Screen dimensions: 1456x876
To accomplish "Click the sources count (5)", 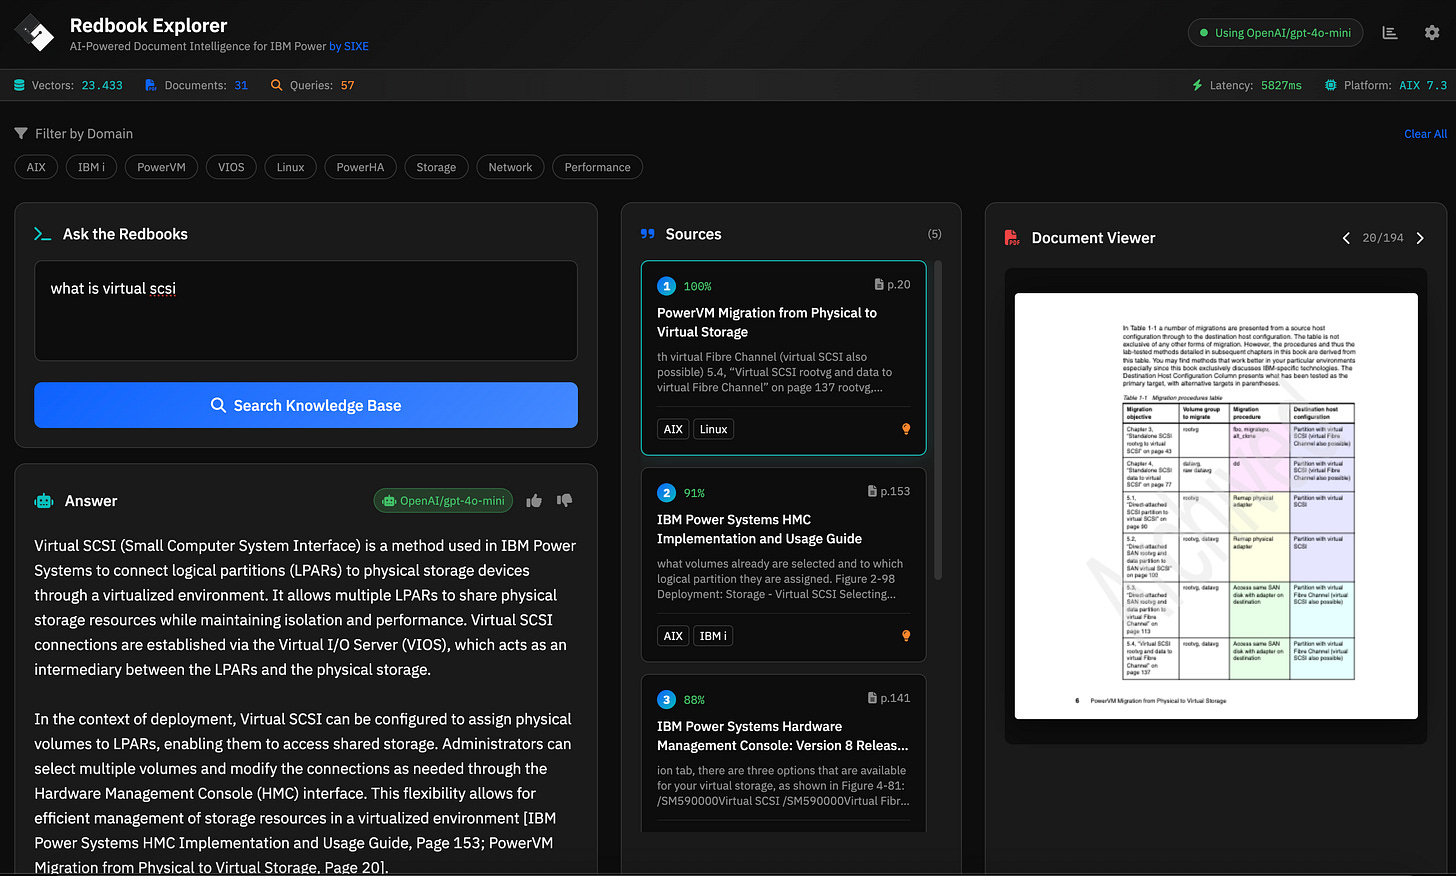I will click(x=934, y=234).
